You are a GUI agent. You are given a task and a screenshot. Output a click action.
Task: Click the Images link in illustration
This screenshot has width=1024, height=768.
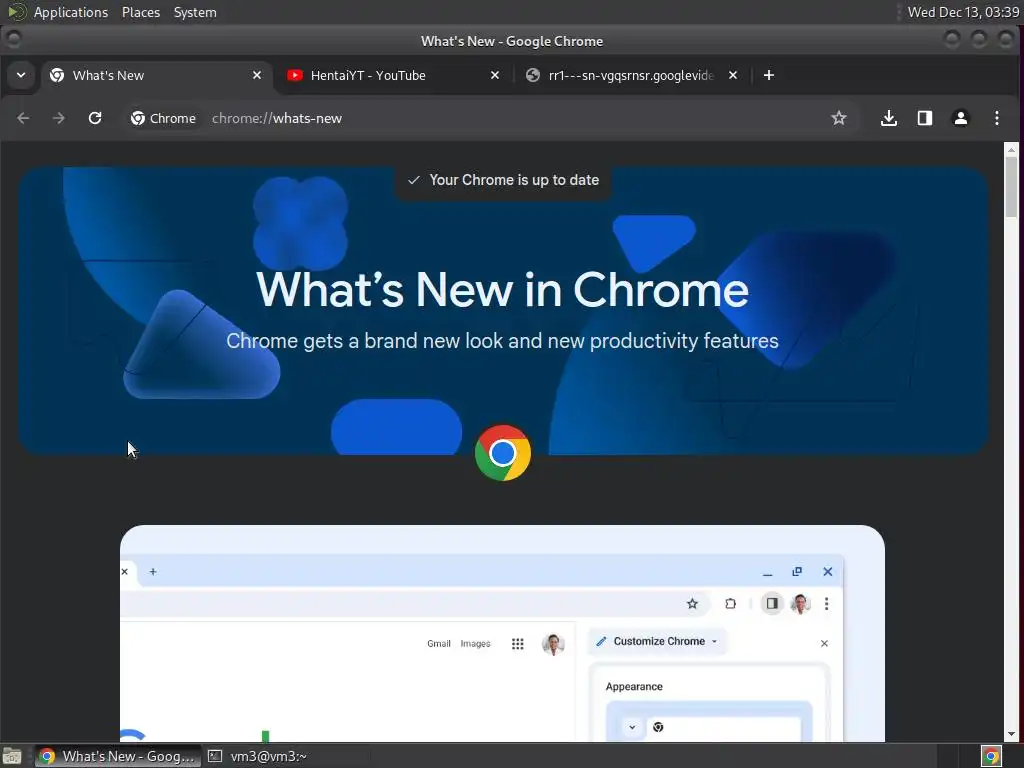point(475,644)
